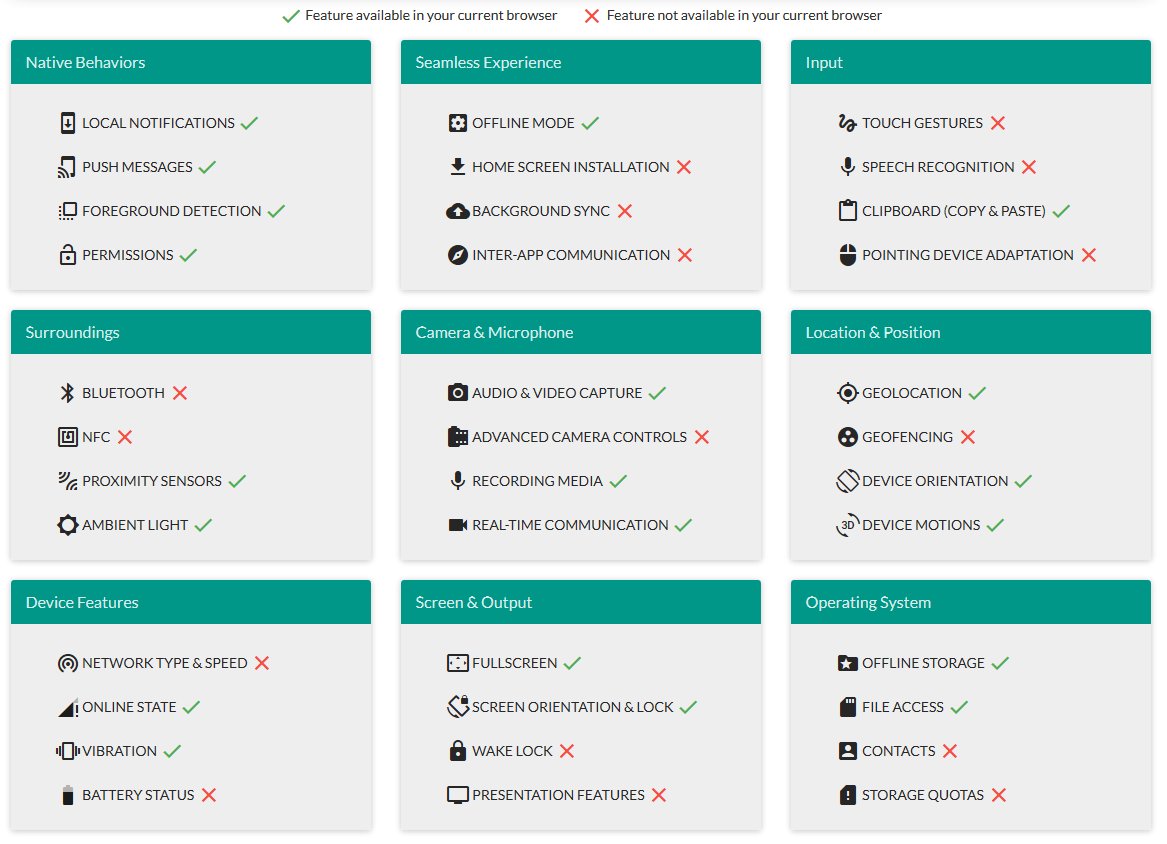Open the Screen & Output section header

(581, 602)
